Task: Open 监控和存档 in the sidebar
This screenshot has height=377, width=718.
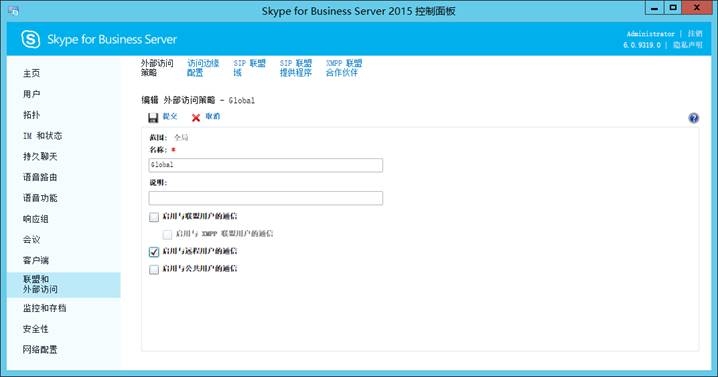Action: [44, 308]
